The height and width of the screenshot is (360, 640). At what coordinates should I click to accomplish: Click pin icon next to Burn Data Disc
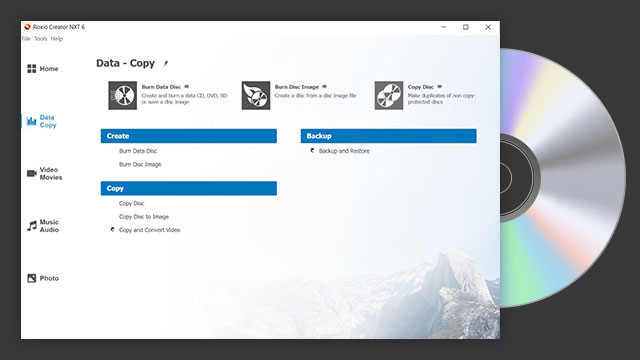187,87
